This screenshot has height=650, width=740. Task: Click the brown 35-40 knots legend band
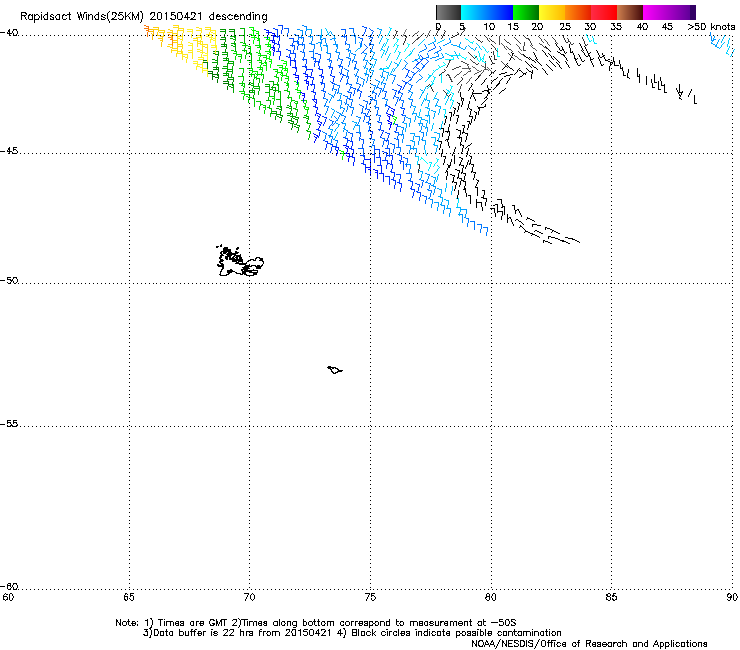[x=630, y=12]
